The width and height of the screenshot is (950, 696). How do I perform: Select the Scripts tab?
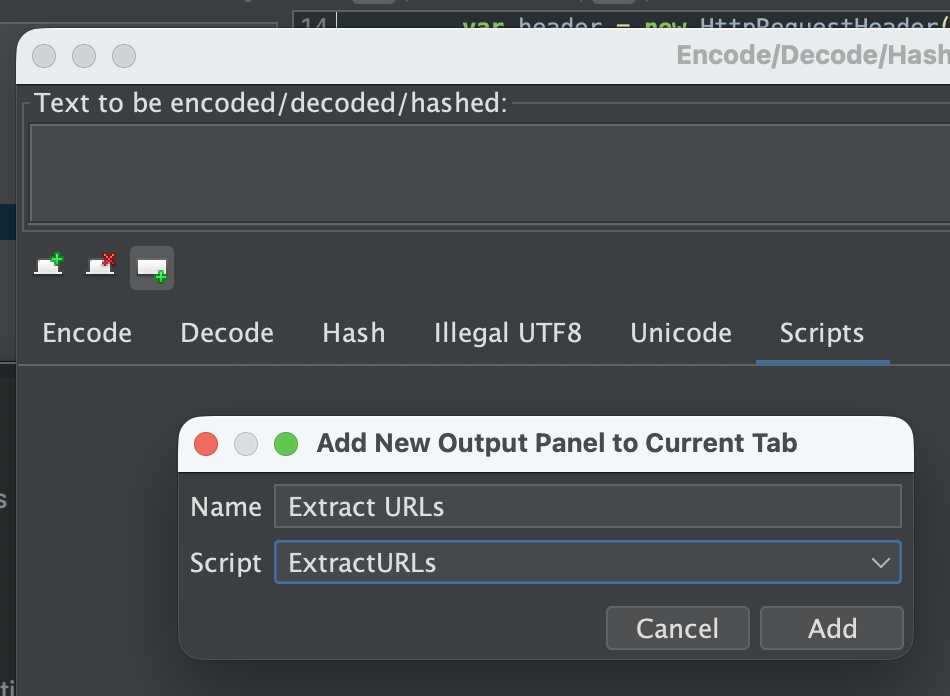(x=822, y=333)
